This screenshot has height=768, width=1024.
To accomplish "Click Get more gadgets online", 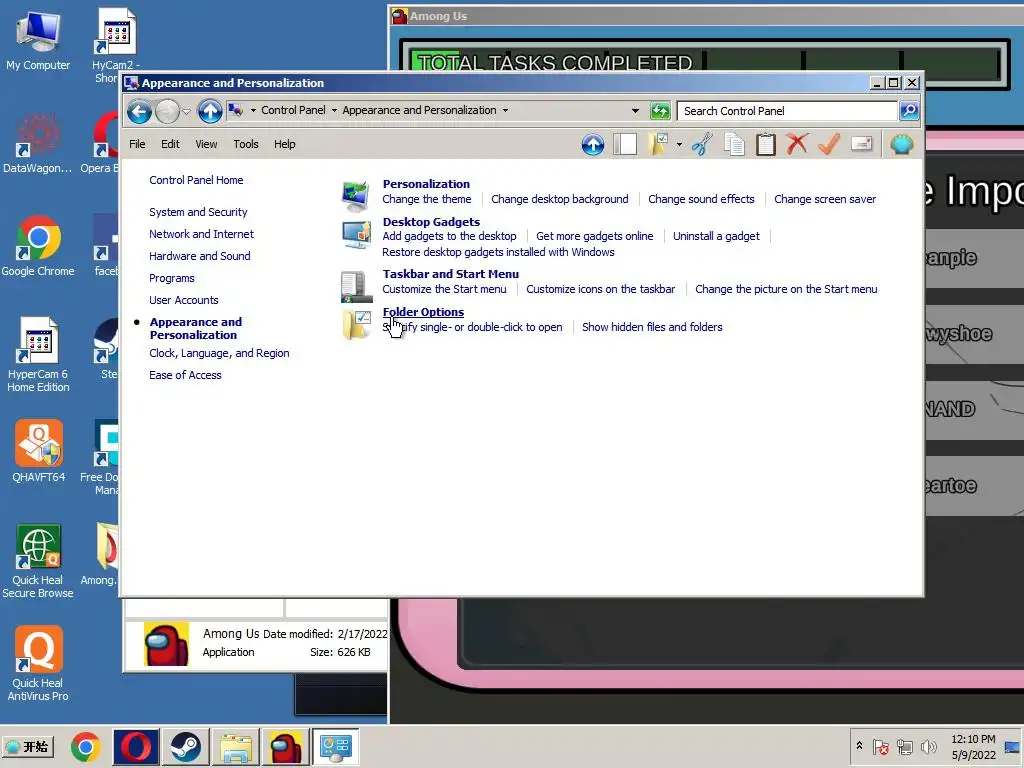I will [594, 236].
